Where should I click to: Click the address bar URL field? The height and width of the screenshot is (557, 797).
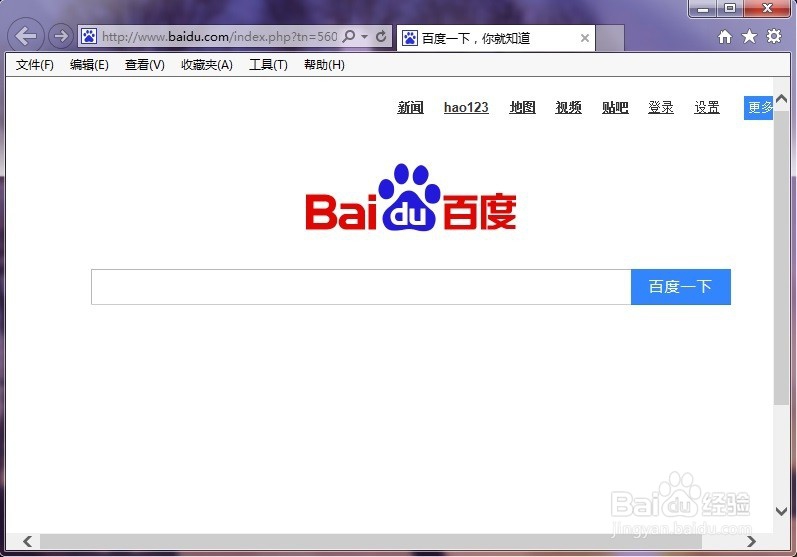tap(220, 37)
